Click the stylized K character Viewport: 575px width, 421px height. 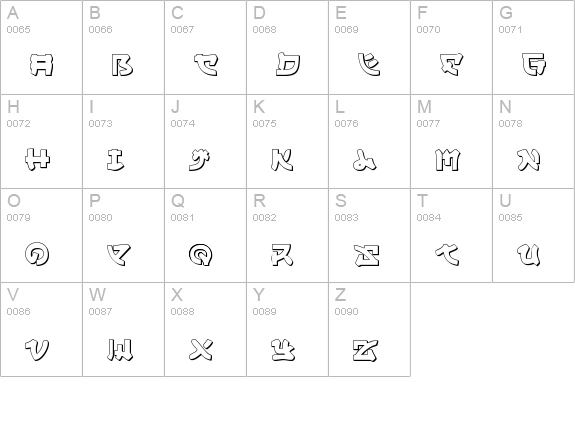tap(282, 160)
